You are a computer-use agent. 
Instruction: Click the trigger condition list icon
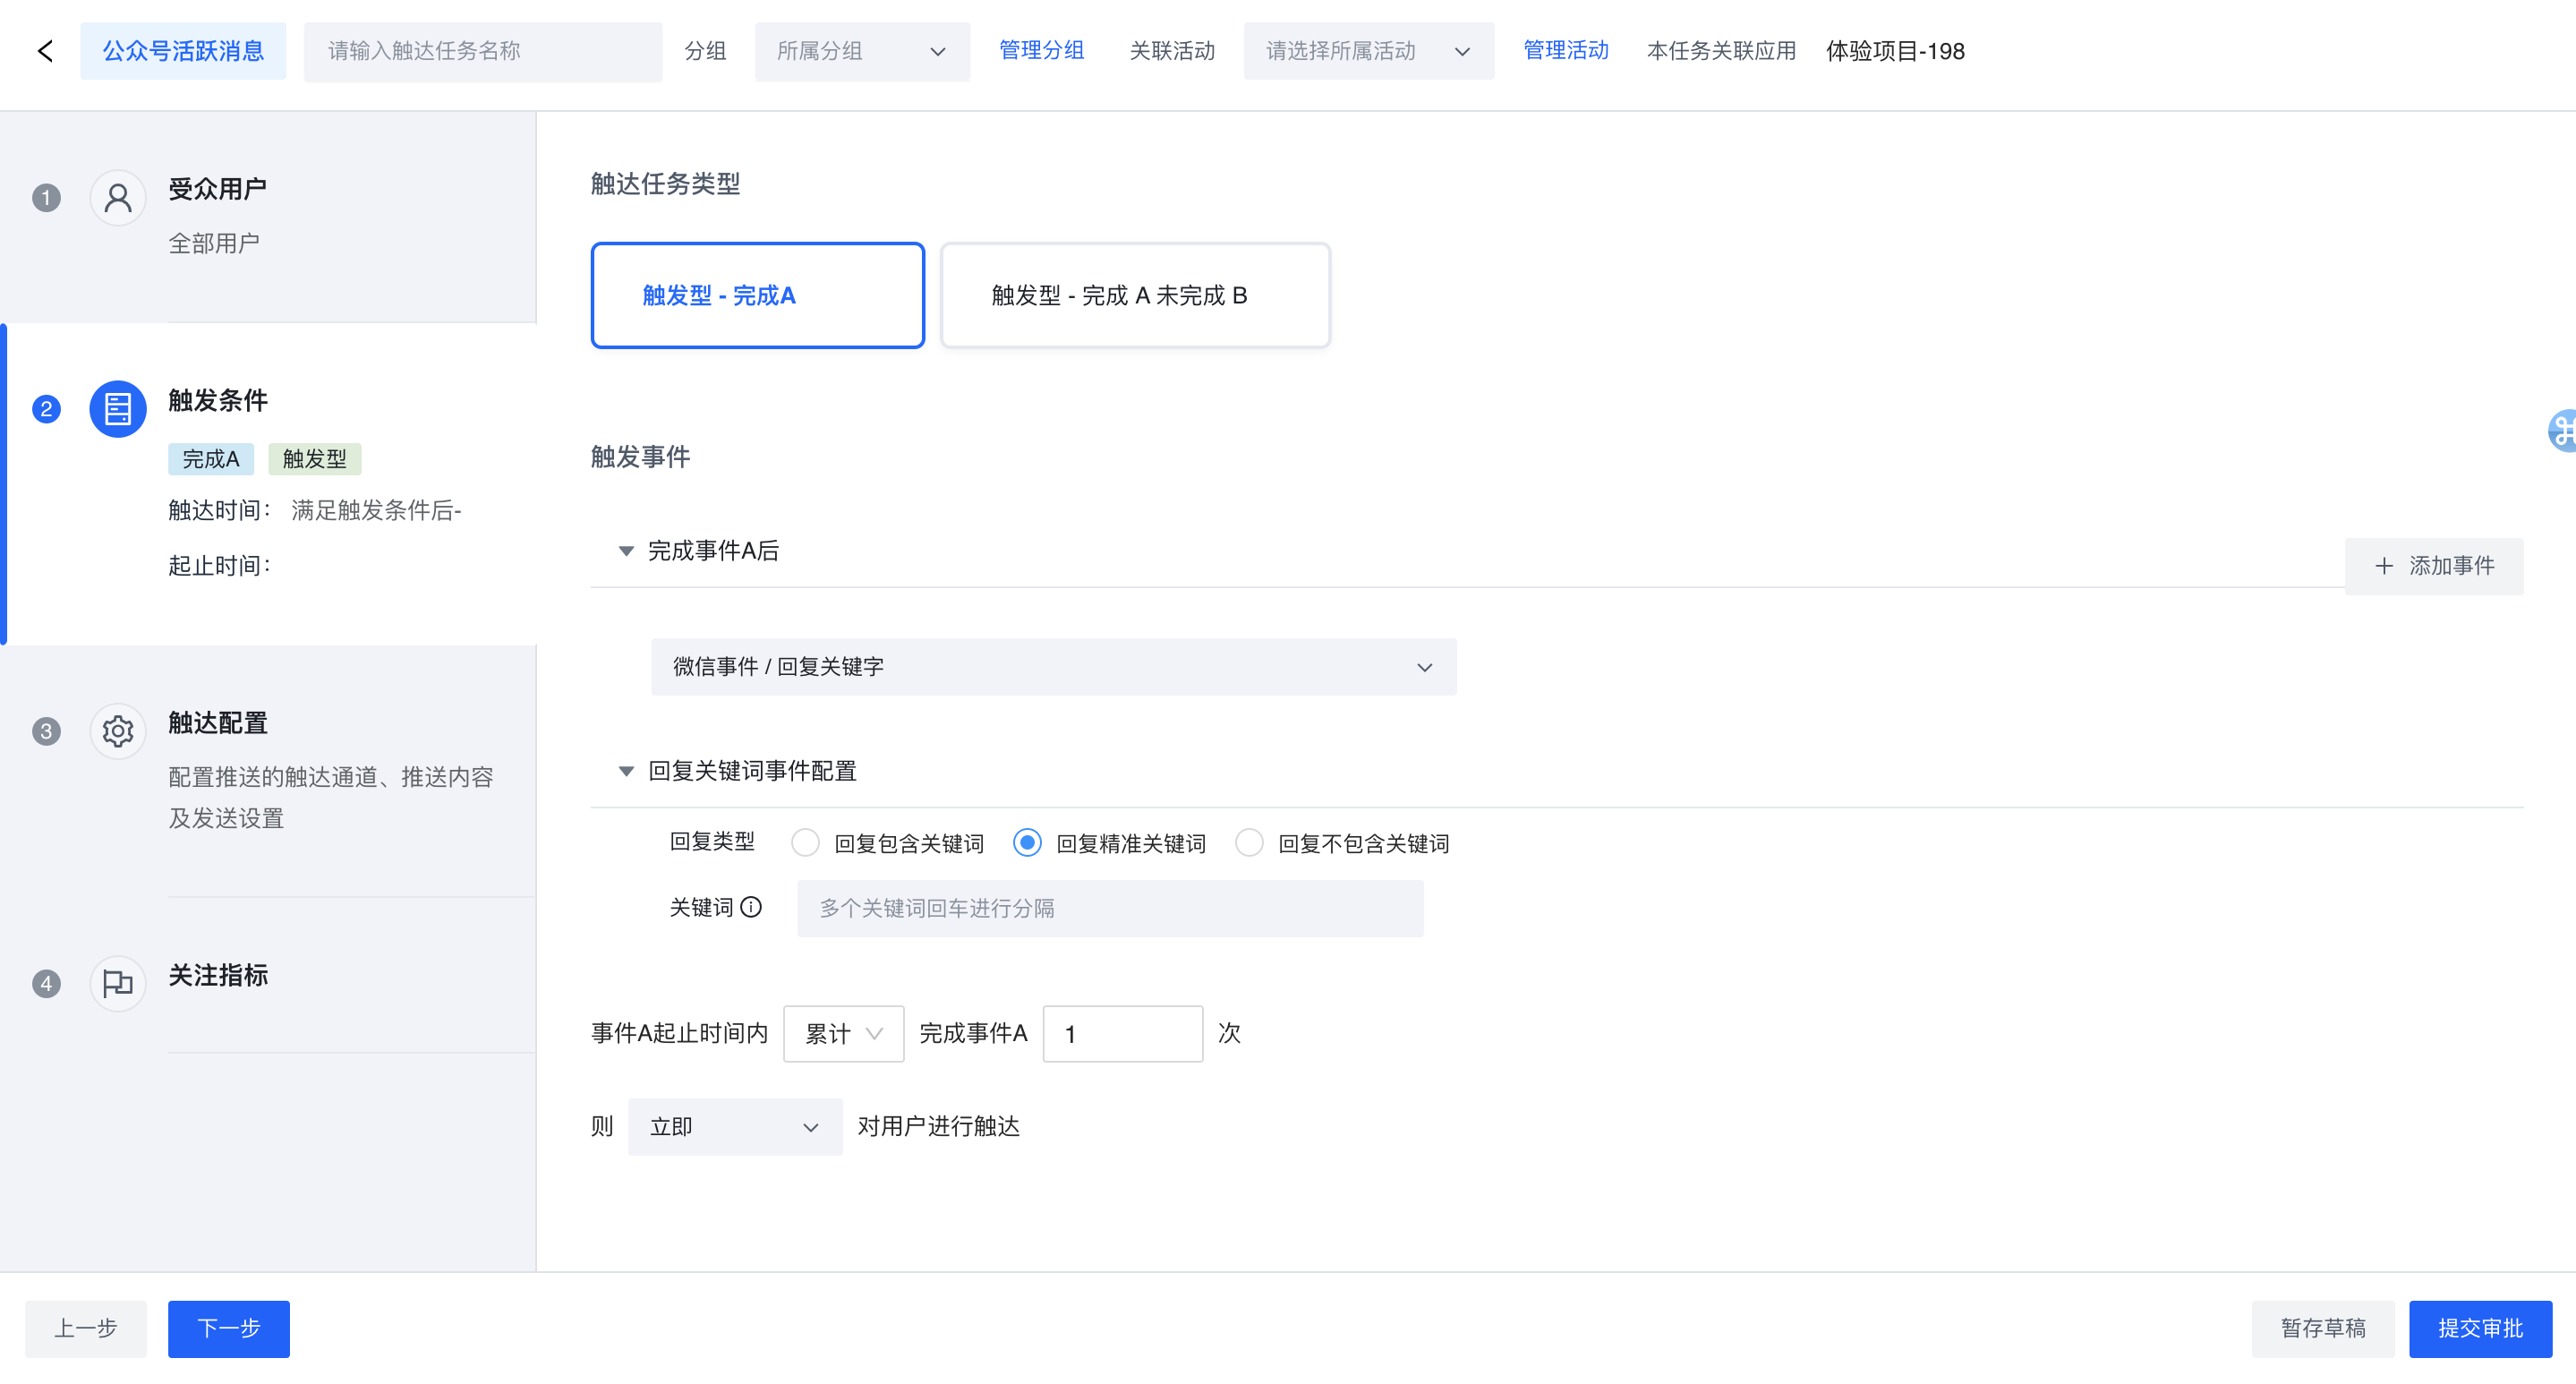pos(118,409)
